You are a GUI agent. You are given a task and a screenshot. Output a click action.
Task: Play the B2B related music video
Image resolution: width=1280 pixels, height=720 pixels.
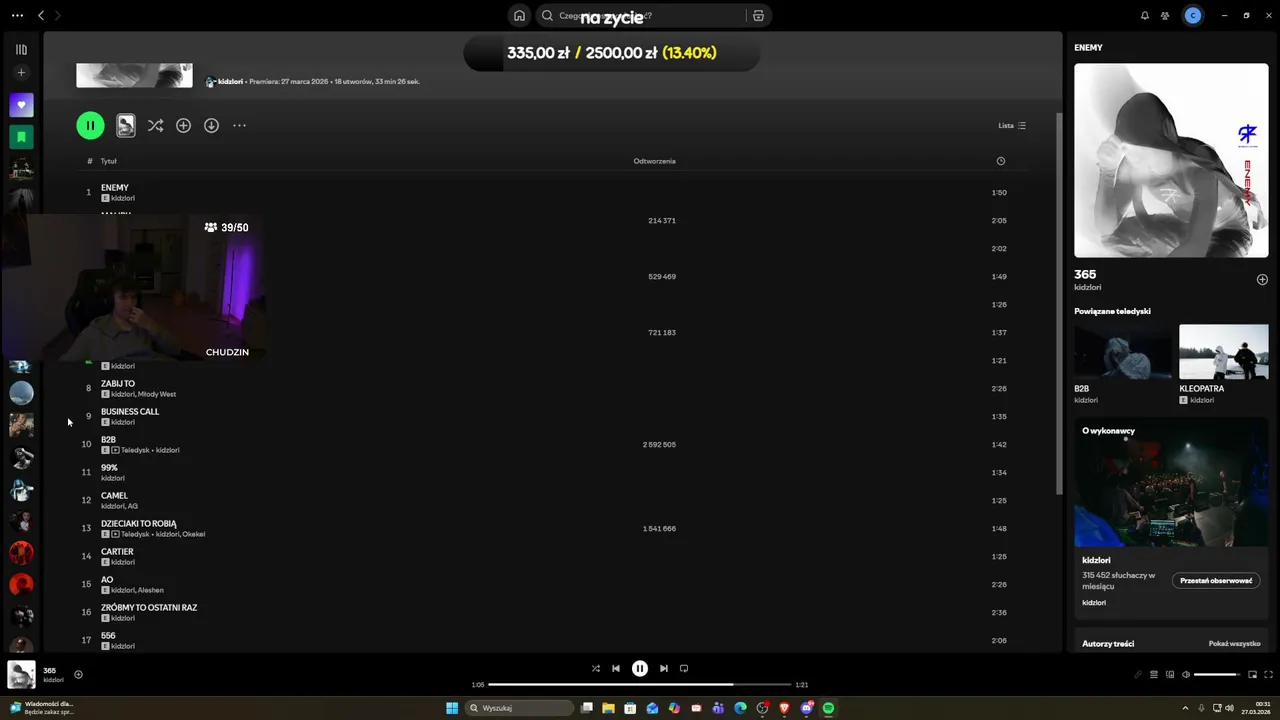coord(1122,351)
